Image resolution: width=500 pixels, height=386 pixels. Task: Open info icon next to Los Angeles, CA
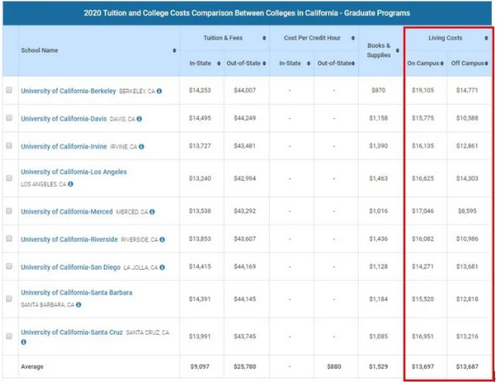[70, 184]
